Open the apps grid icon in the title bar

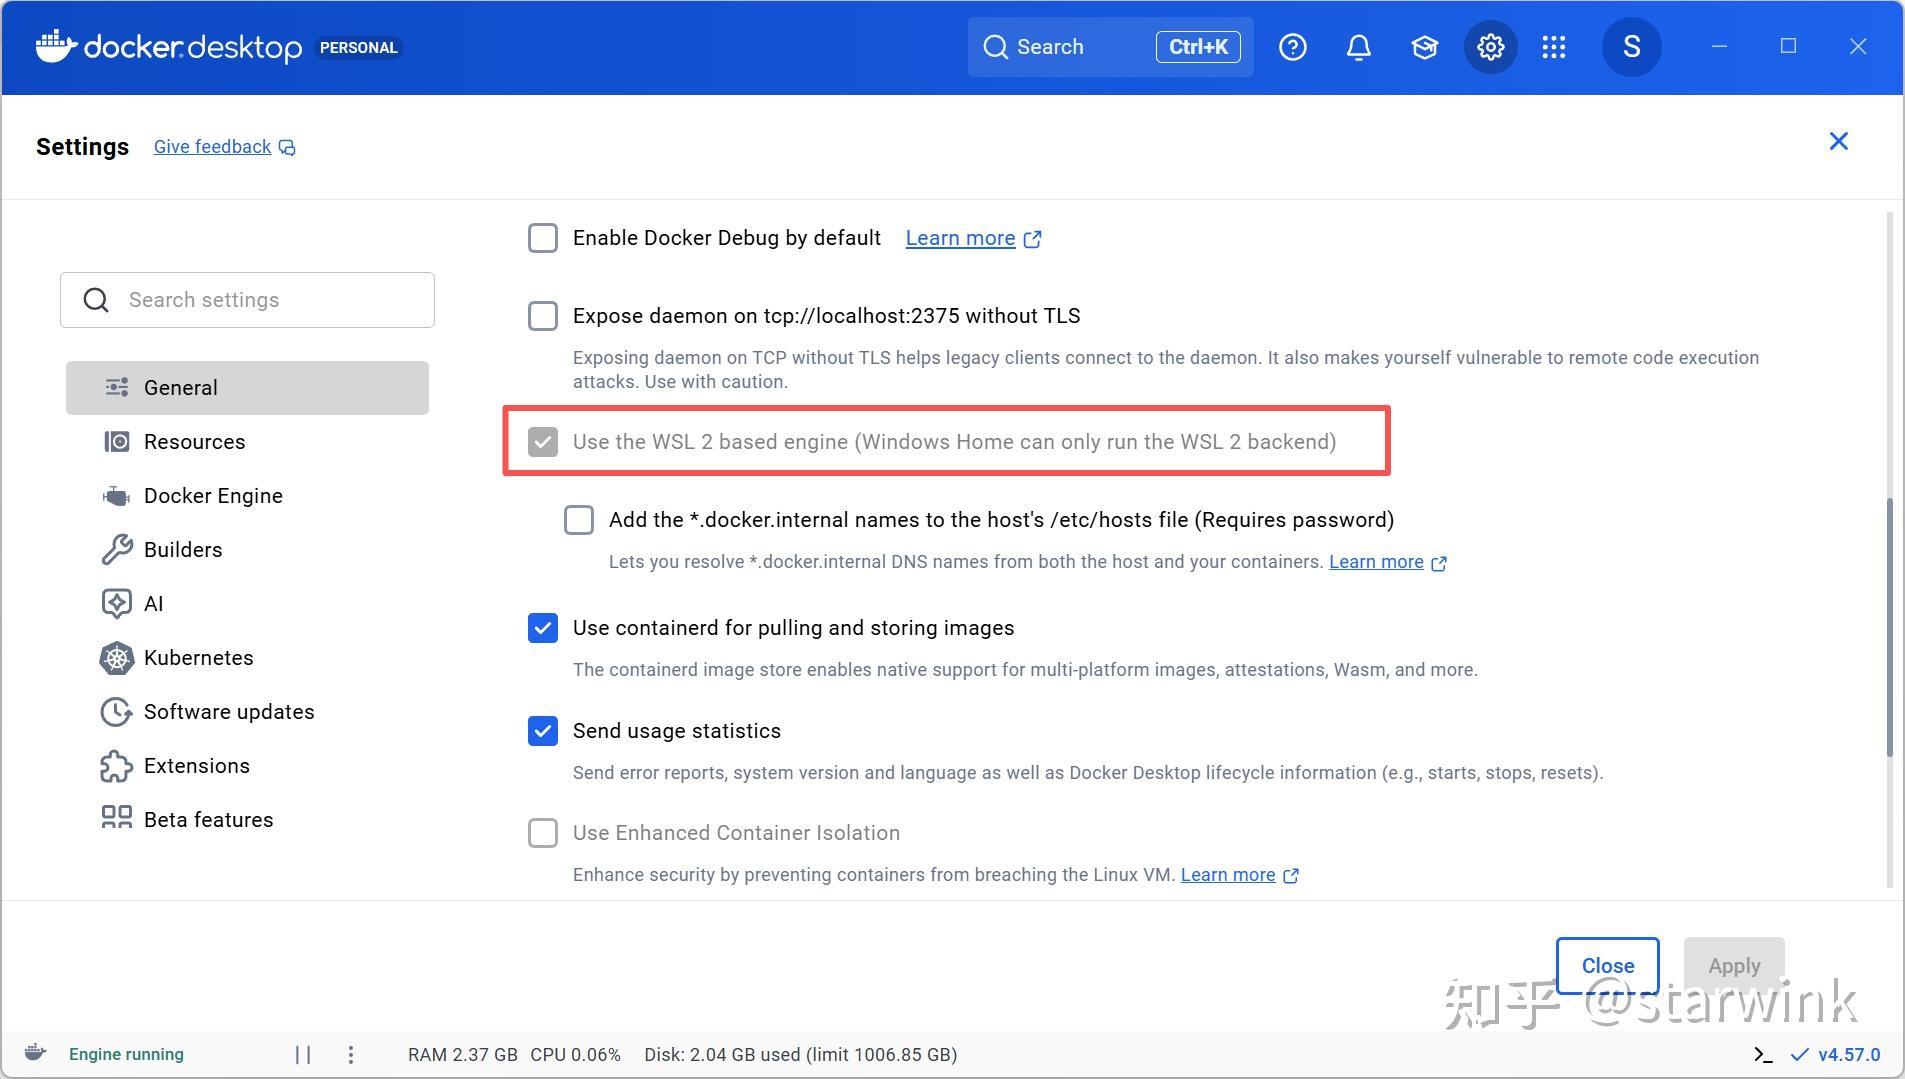point(1553,46)
